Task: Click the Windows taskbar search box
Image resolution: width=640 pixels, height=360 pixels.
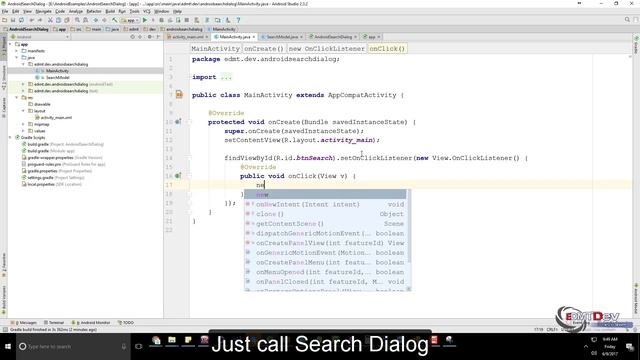Action: coord(73,347)
